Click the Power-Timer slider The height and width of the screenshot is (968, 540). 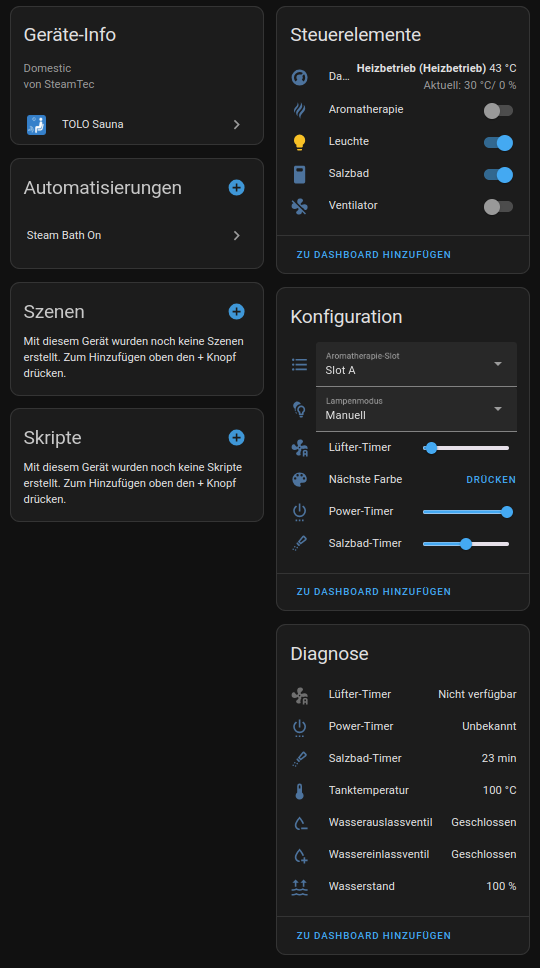466,512
